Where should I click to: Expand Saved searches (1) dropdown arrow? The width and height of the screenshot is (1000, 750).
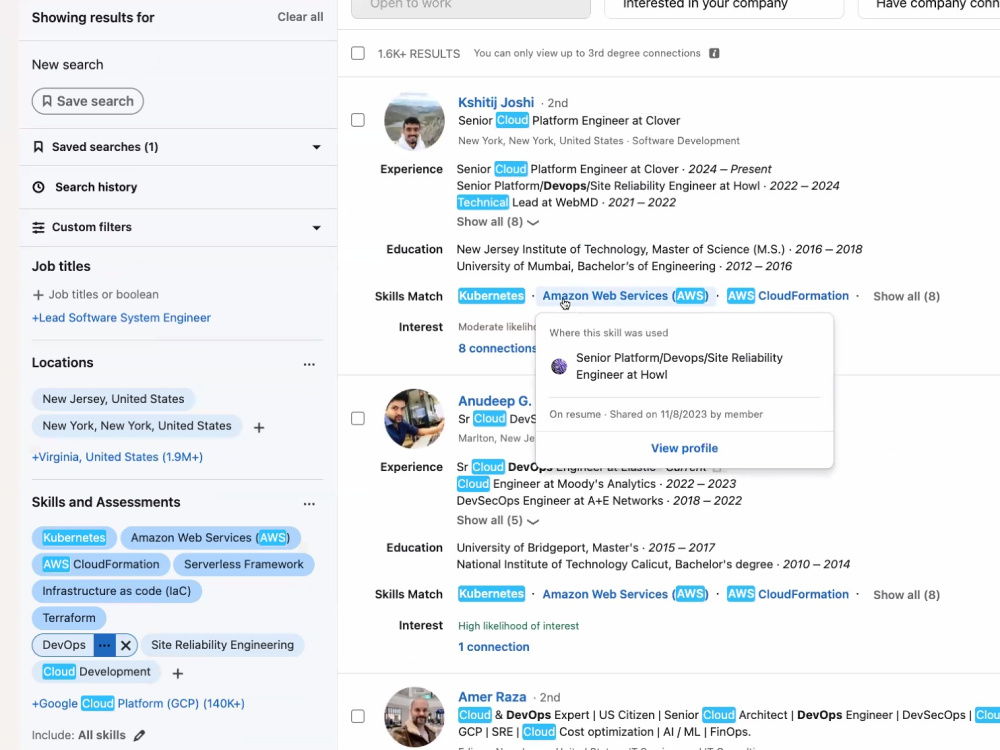316,147
